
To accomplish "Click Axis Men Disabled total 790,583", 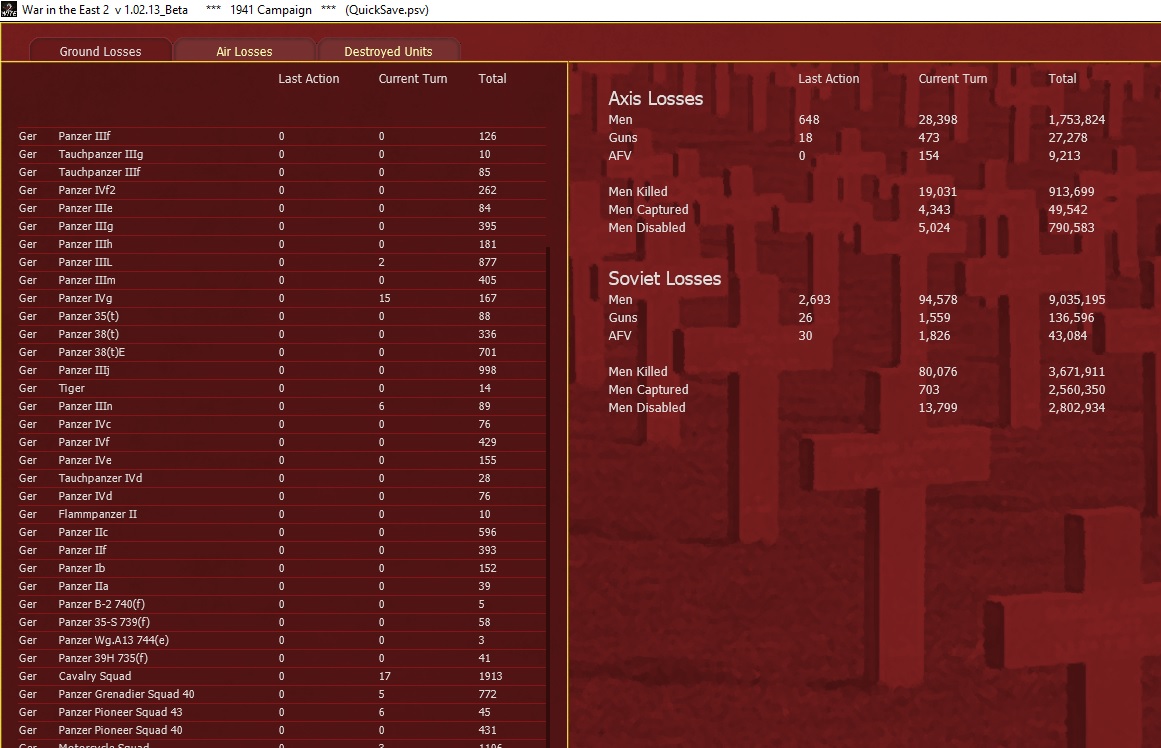I will pyautogui.click(x=1071, y=227).
